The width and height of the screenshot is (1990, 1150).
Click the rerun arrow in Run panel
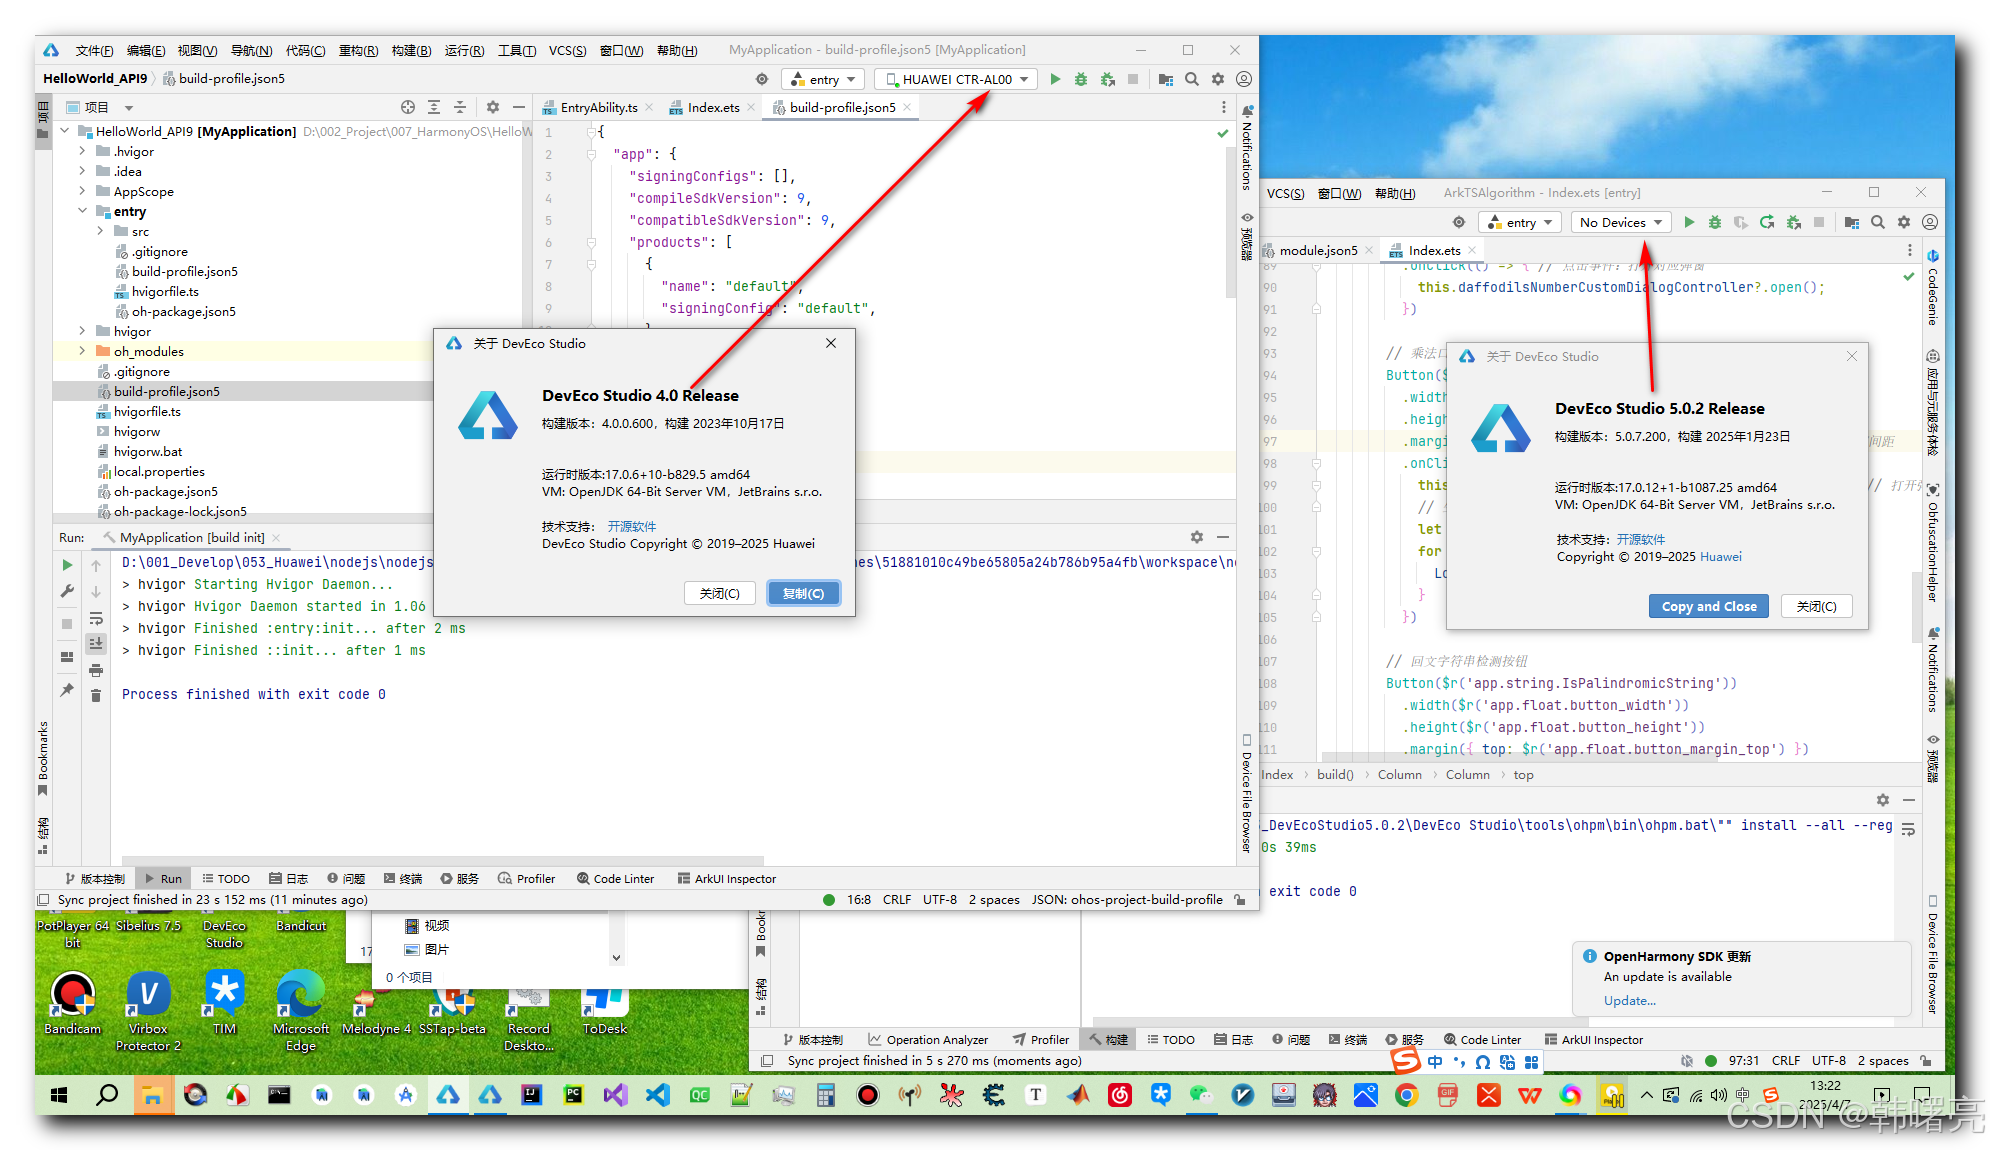[68, 565]
